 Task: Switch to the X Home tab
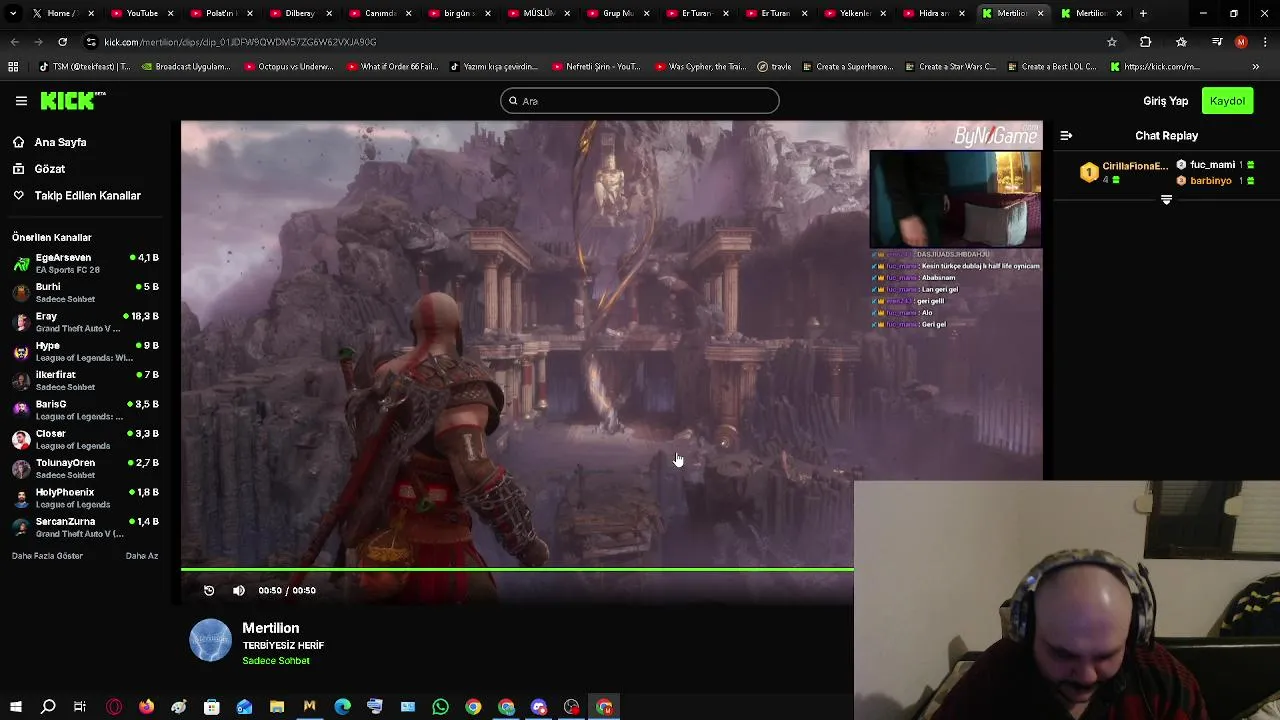pyautogui.click(x=60, y=13)
